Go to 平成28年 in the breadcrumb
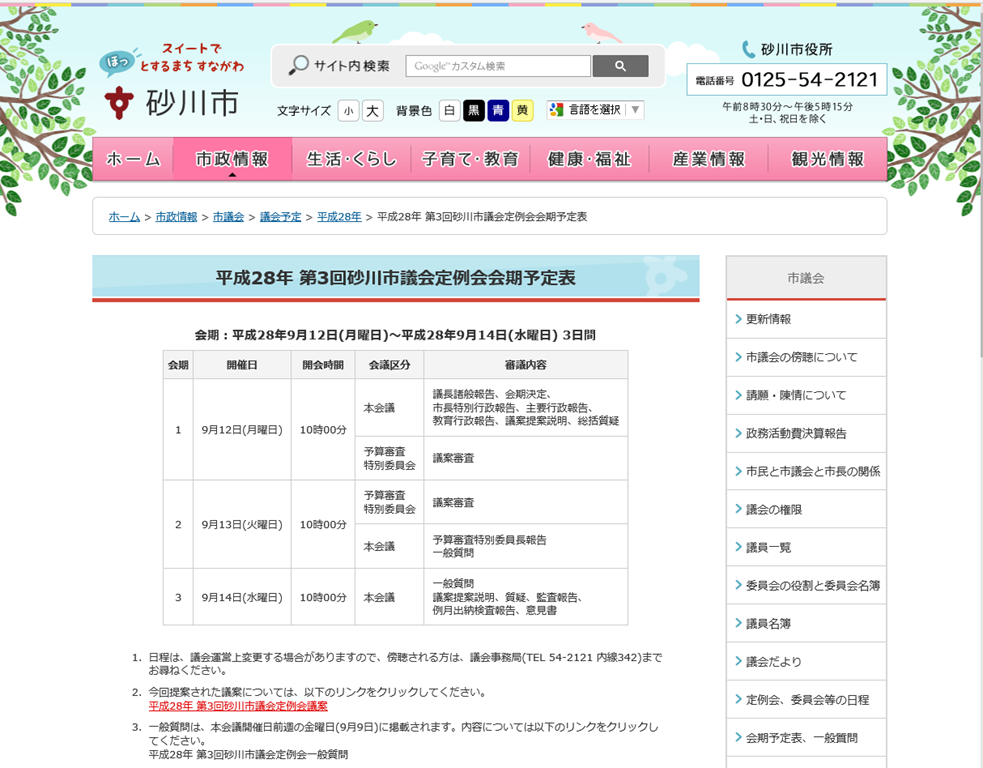The height and width of the screenshot is (768, 983). (x=339, y=216)
